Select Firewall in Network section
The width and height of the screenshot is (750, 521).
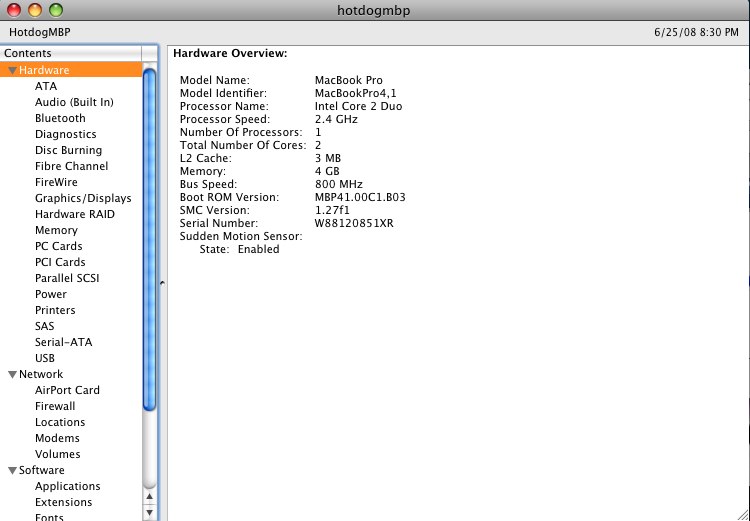coord(55,406)
